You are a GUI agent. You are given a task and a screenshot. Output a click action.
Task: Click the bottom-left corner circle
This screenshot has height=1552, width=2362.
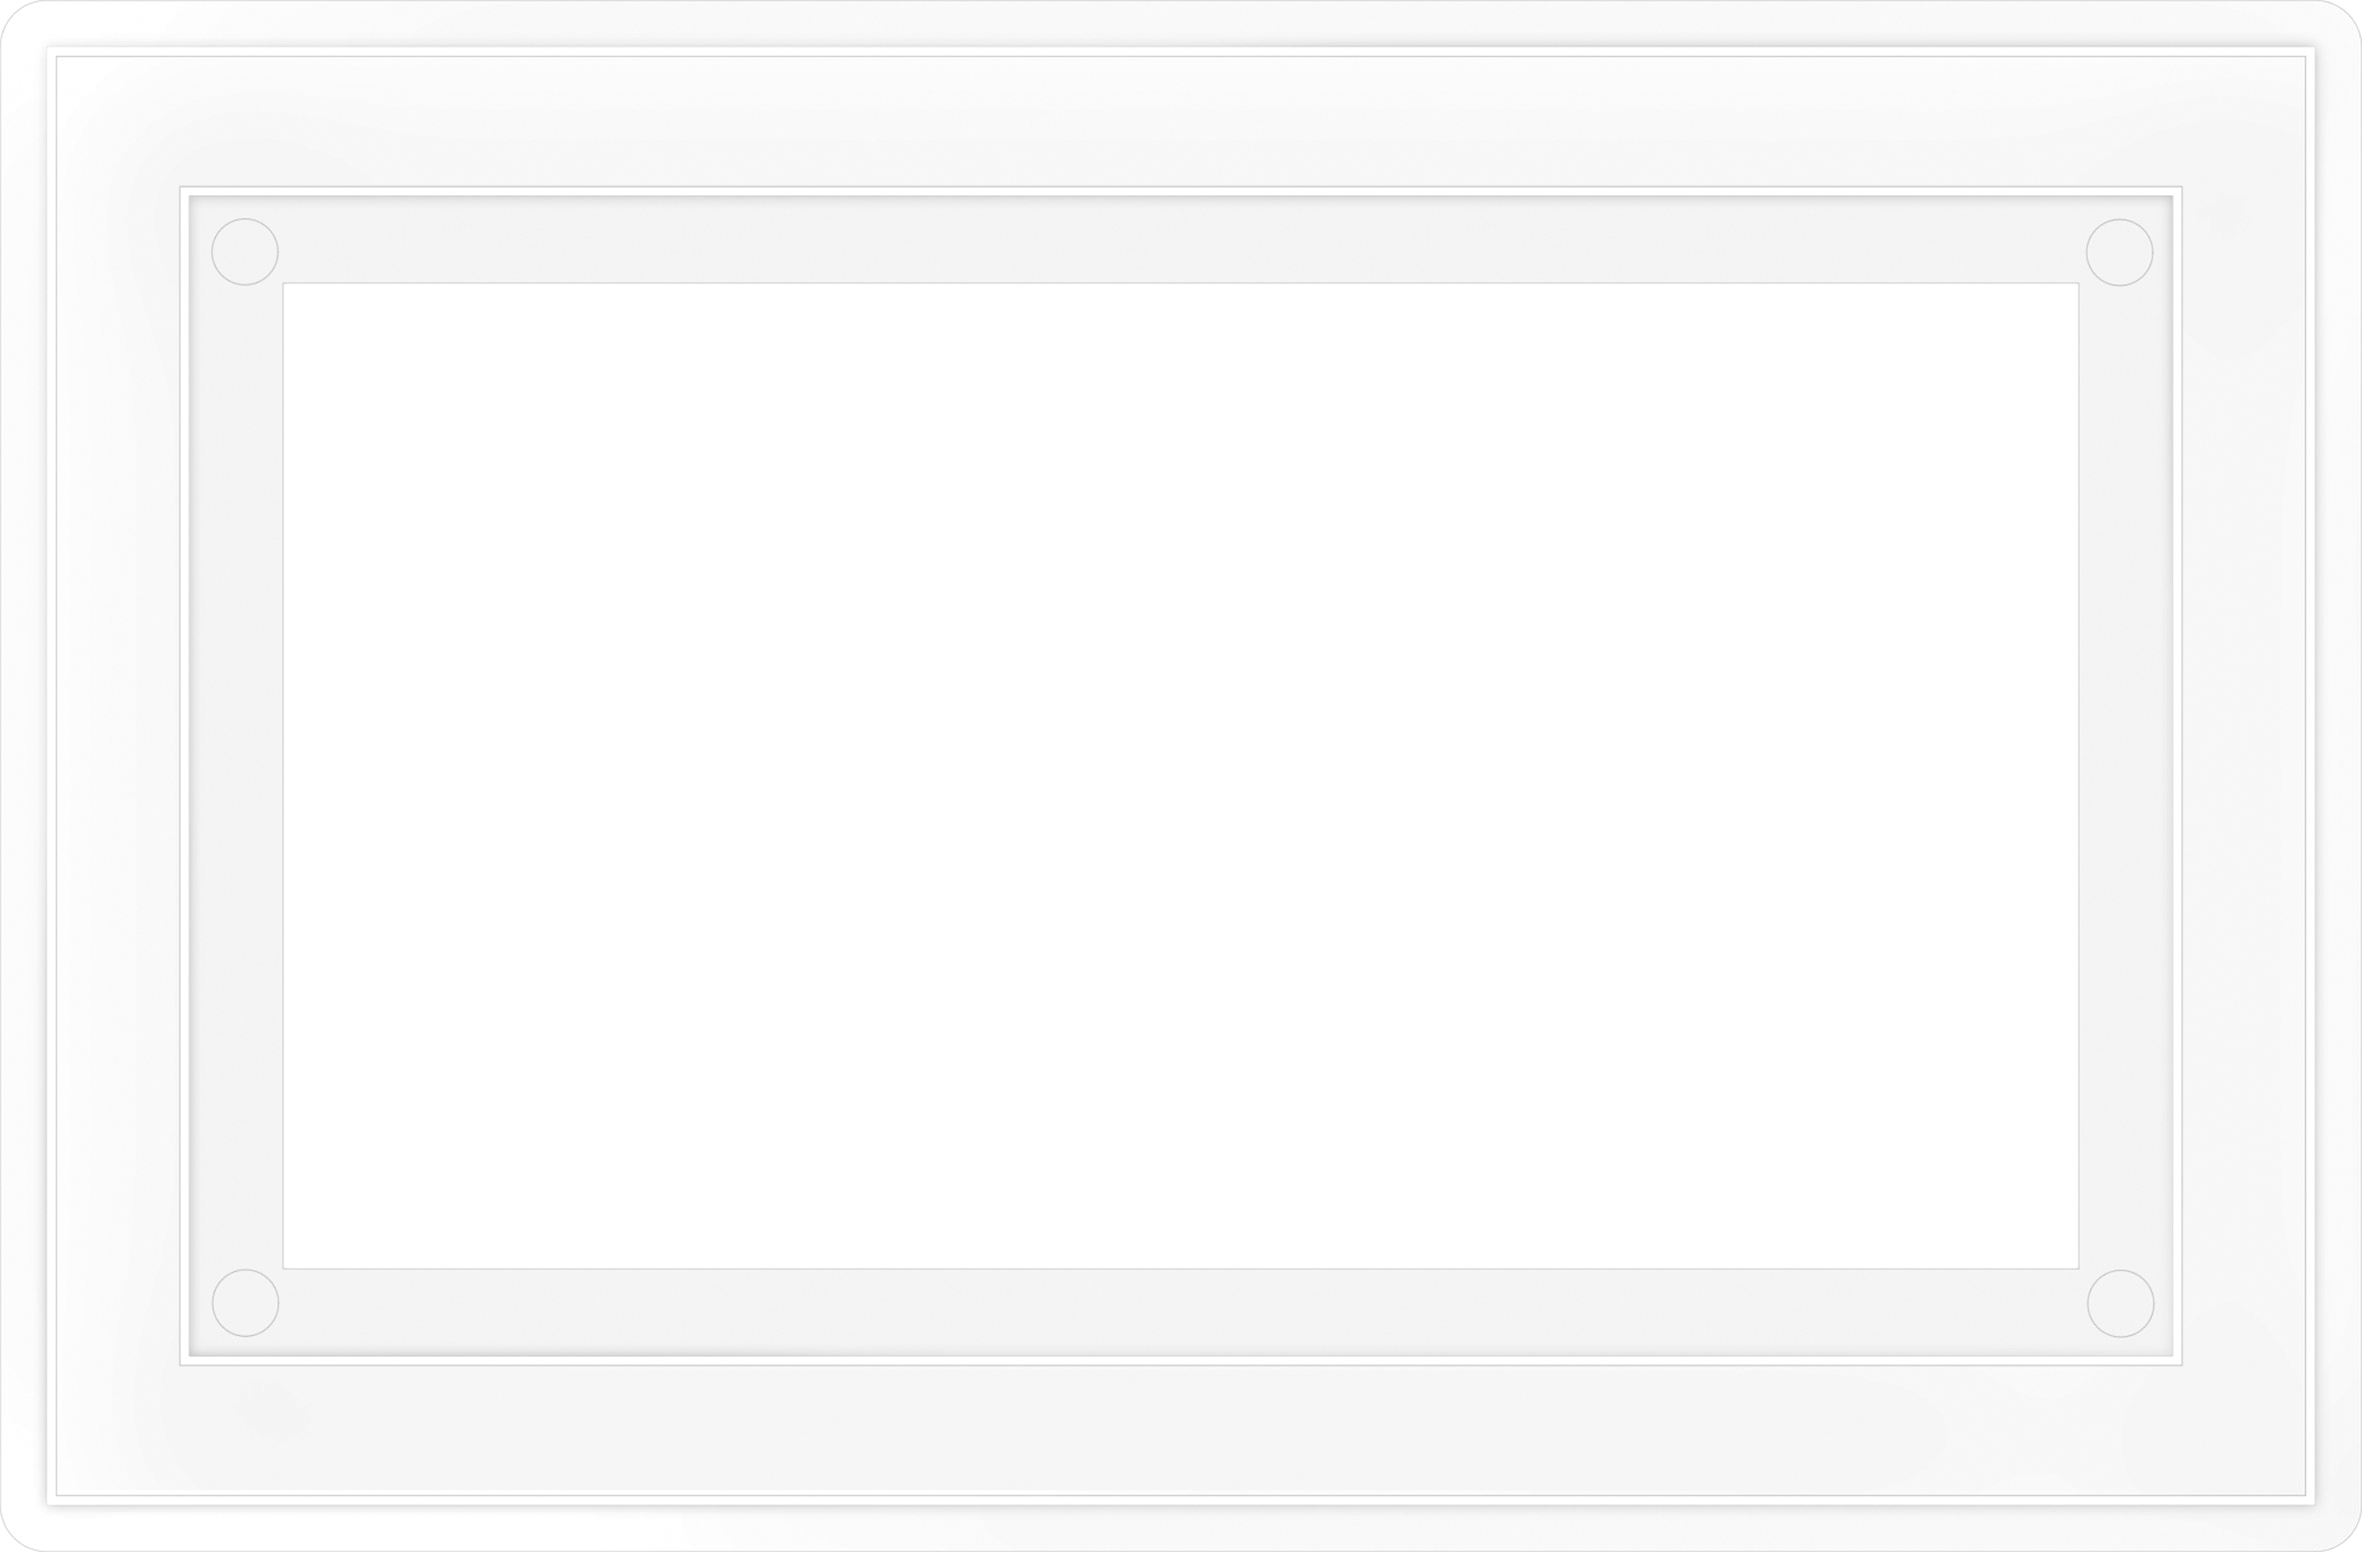(246, 1303)
